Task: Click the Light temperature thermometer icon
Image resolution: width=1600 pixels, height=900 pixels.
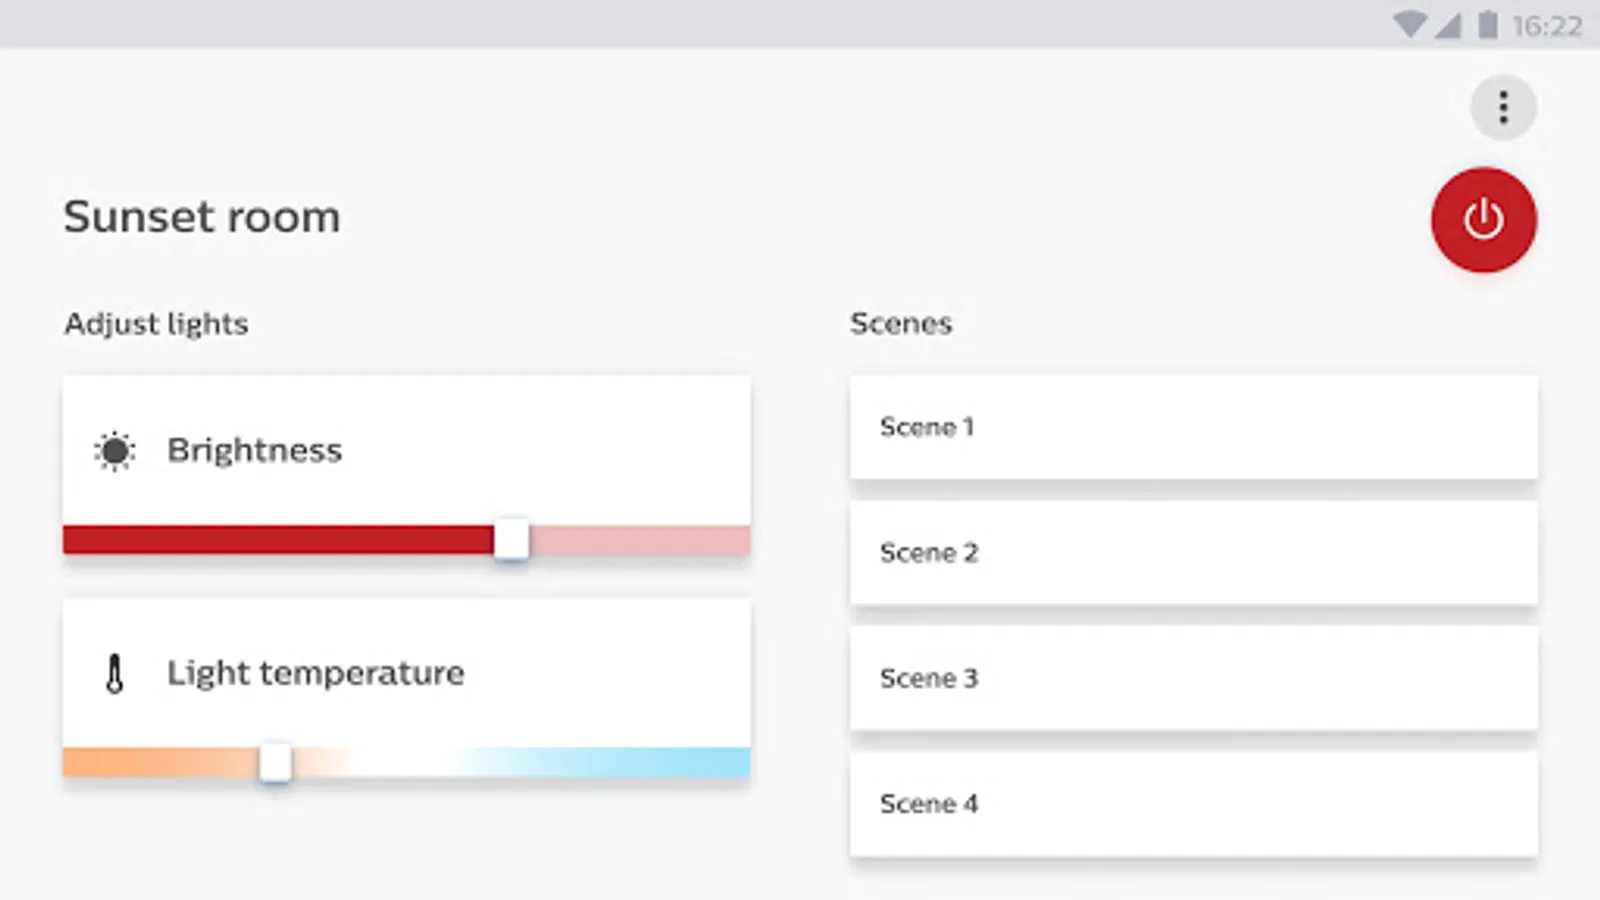Action: tap(115, 674)
